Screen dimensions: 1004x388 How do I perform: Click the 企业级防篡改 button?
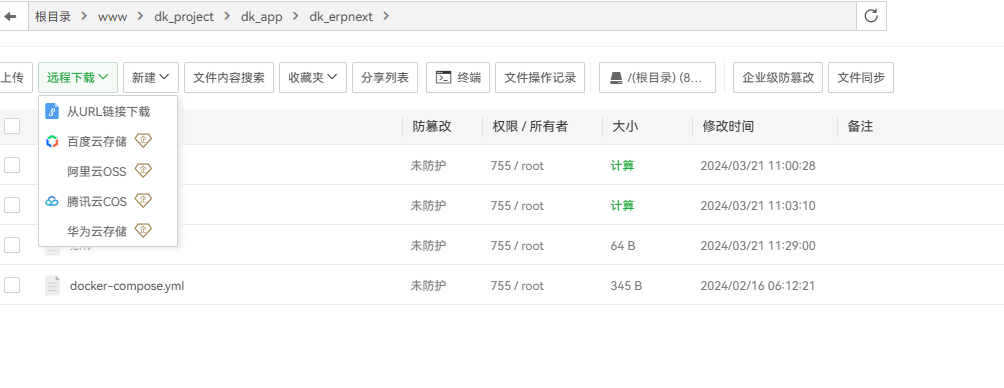(x=778, y=77)
